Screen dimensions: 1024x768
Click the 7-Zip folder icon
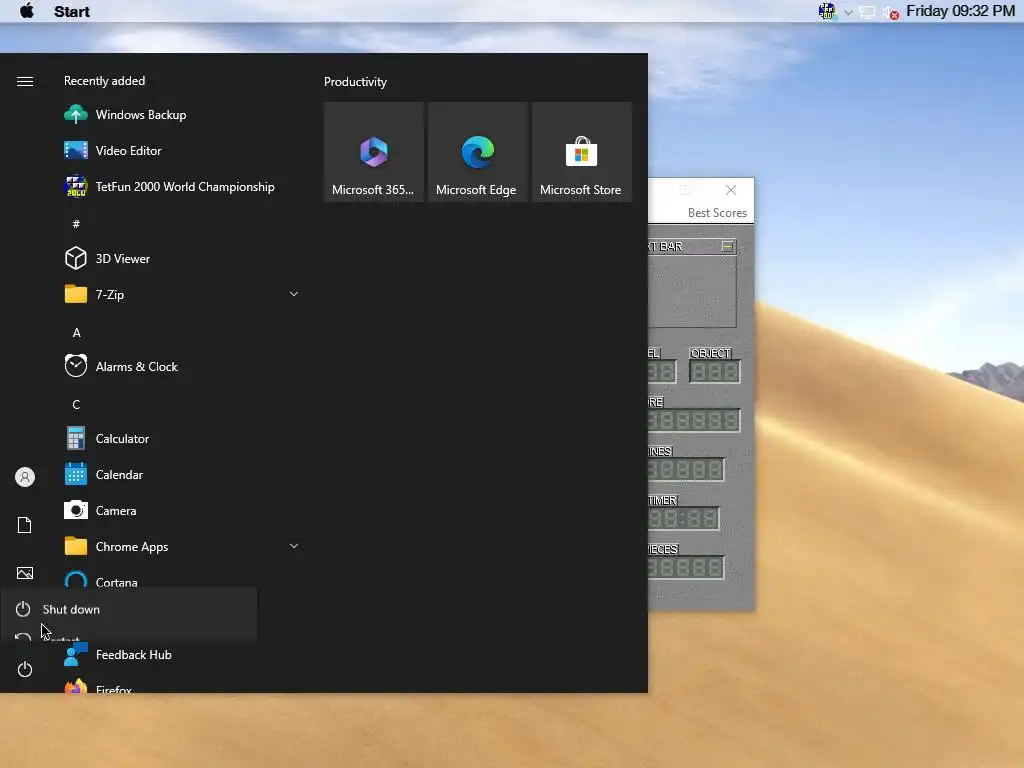[x=76, y=295]
